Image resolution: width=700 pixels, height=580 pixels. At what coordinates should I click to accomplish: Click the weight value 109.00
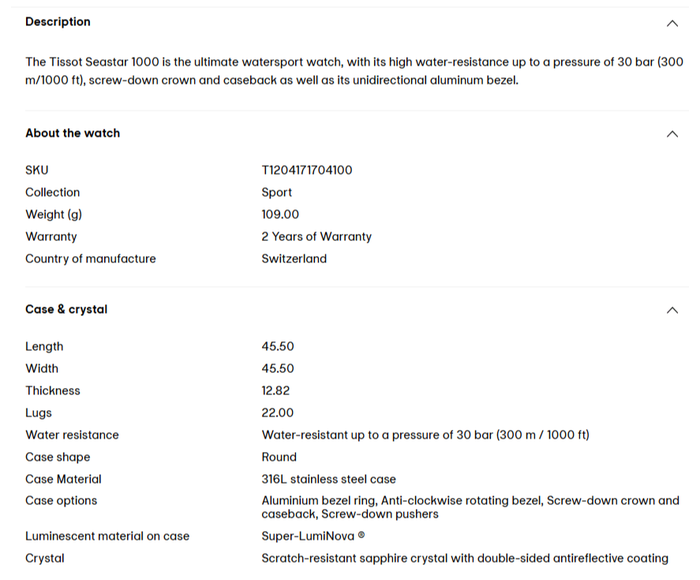(280, 214)
